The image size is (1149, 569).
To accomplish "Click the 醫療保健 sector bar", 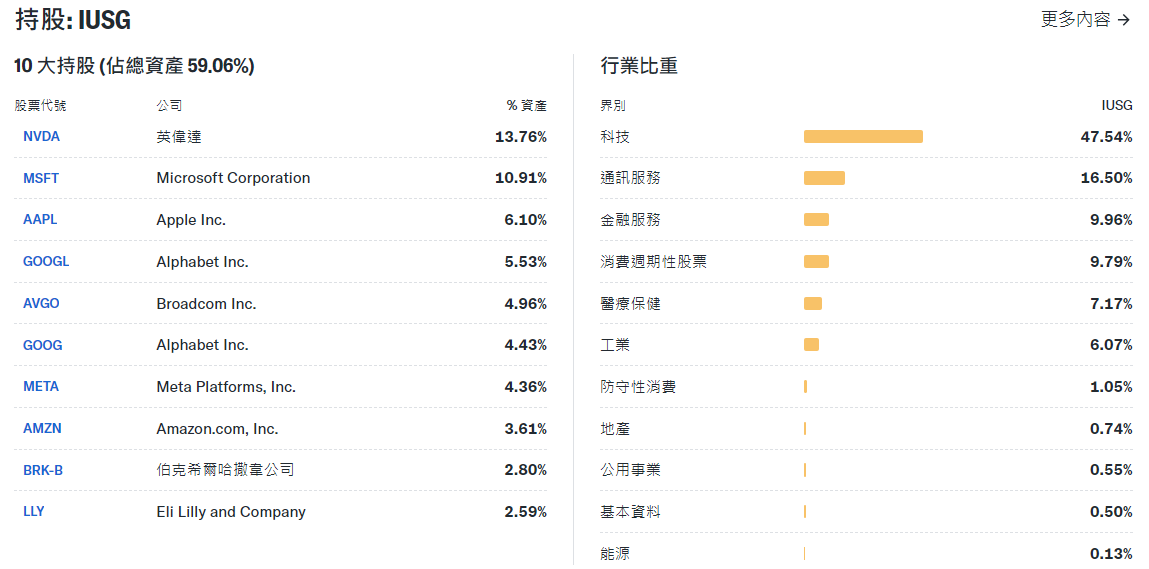I will 813,304.
